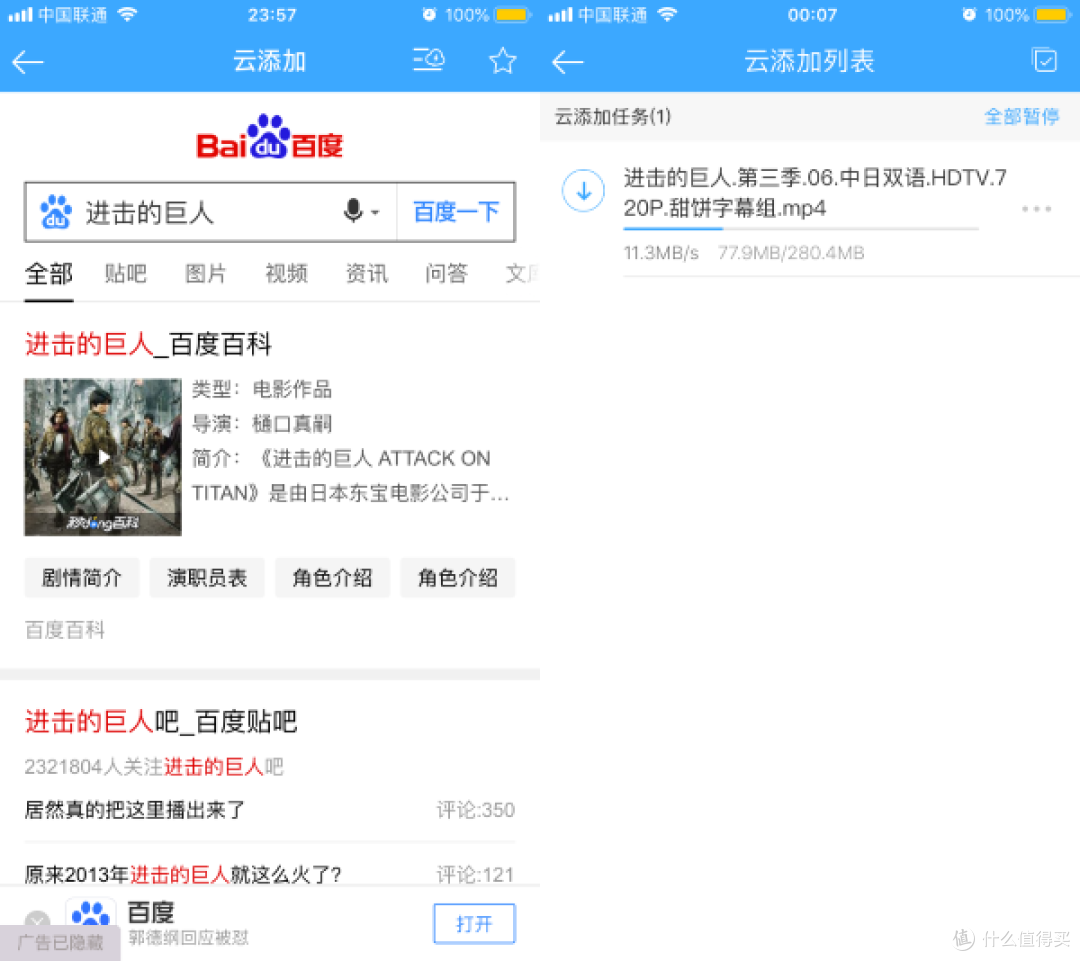
Task: Open the post 居然真的把这里播出来了
Action: tap(134, 810)
